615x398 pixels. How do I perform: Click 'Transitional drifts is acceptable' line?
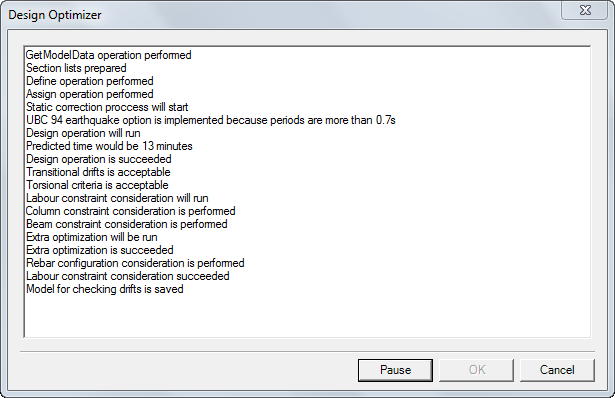[x=98, y=171]
